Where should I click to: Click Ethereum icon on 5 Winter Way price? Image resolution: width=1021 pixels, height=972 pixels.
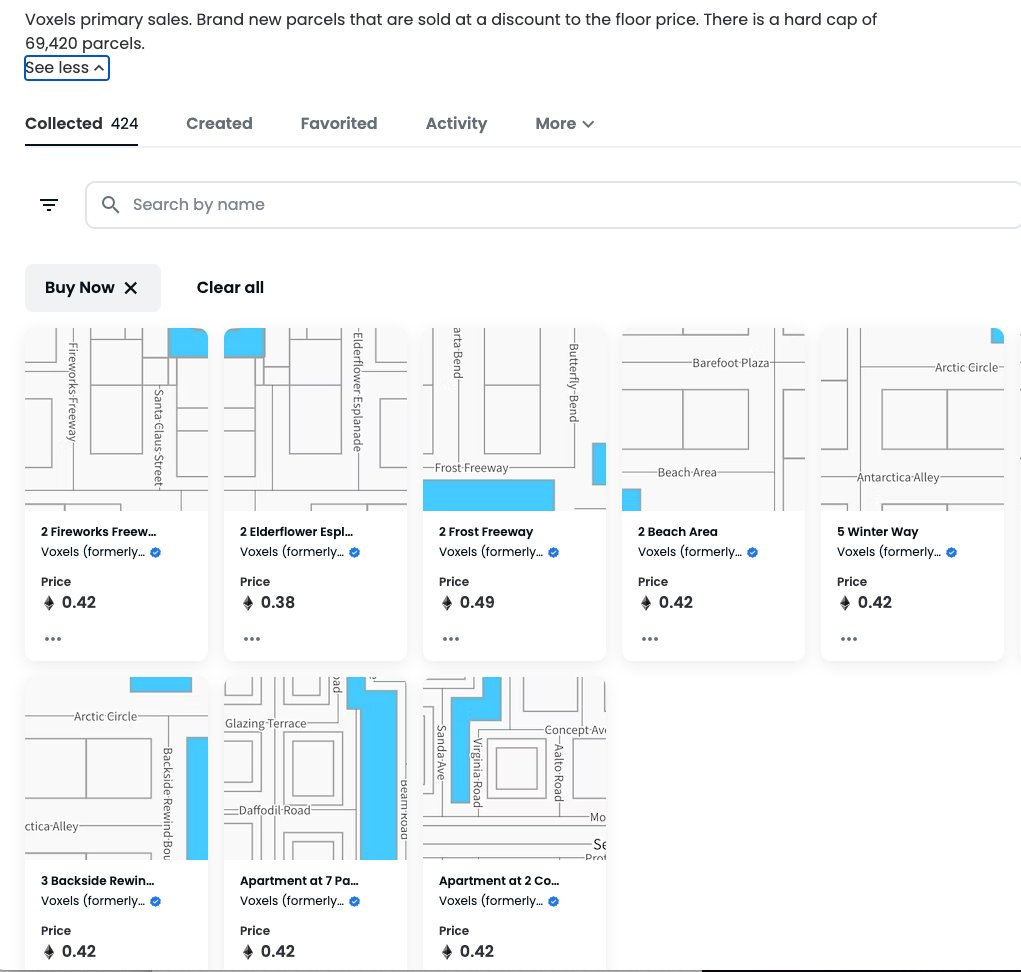[x=845, y=603]
